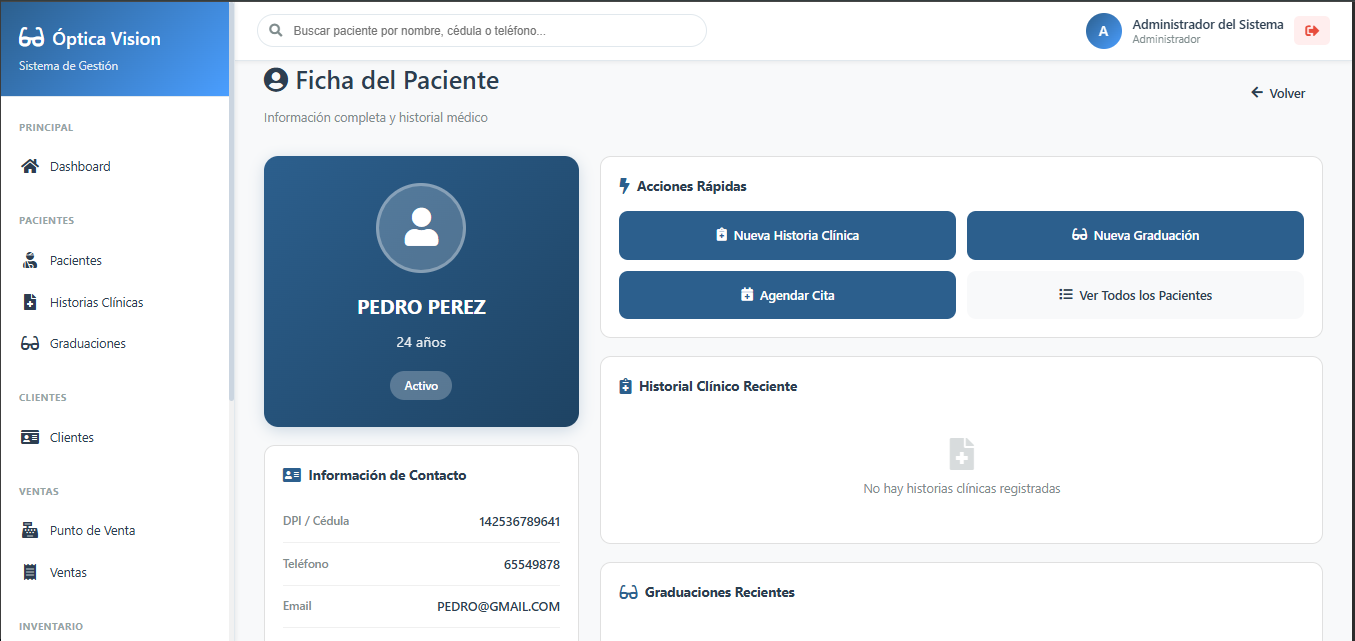1355x641 pixels.
Task: Open Nueva Historia Clínica
Action: pos(787,235)
